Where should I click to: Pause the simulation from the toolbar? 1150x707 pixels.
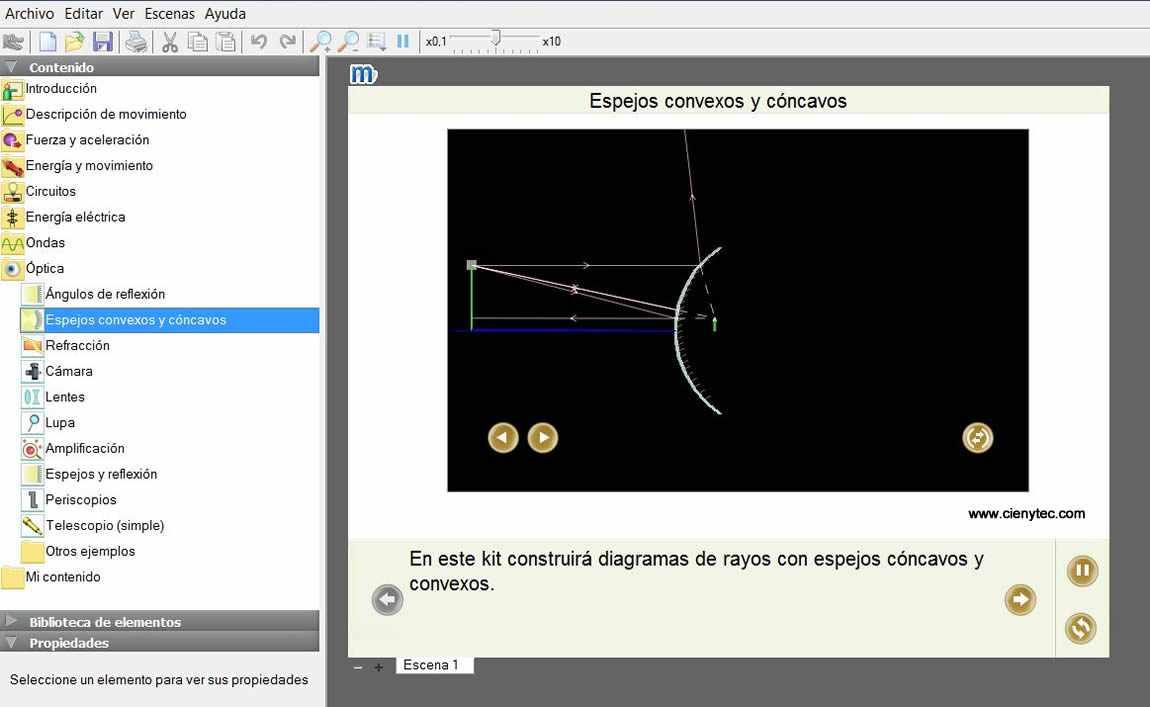(x=403, y=42)
